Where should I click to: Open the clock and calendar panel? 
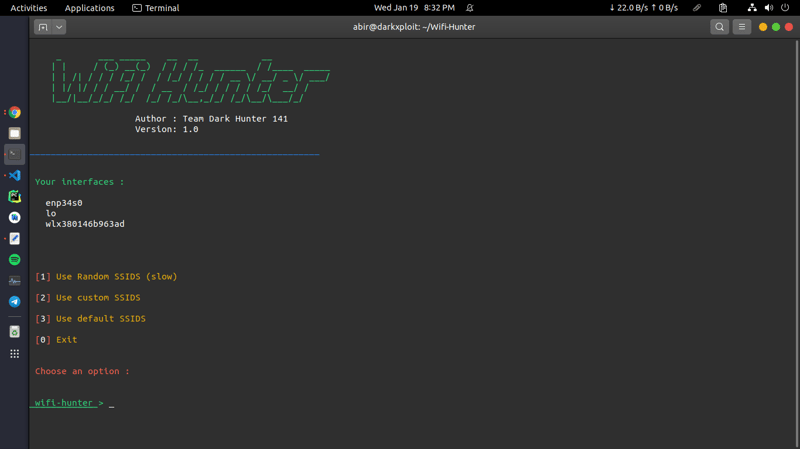[x=414, y=8]
